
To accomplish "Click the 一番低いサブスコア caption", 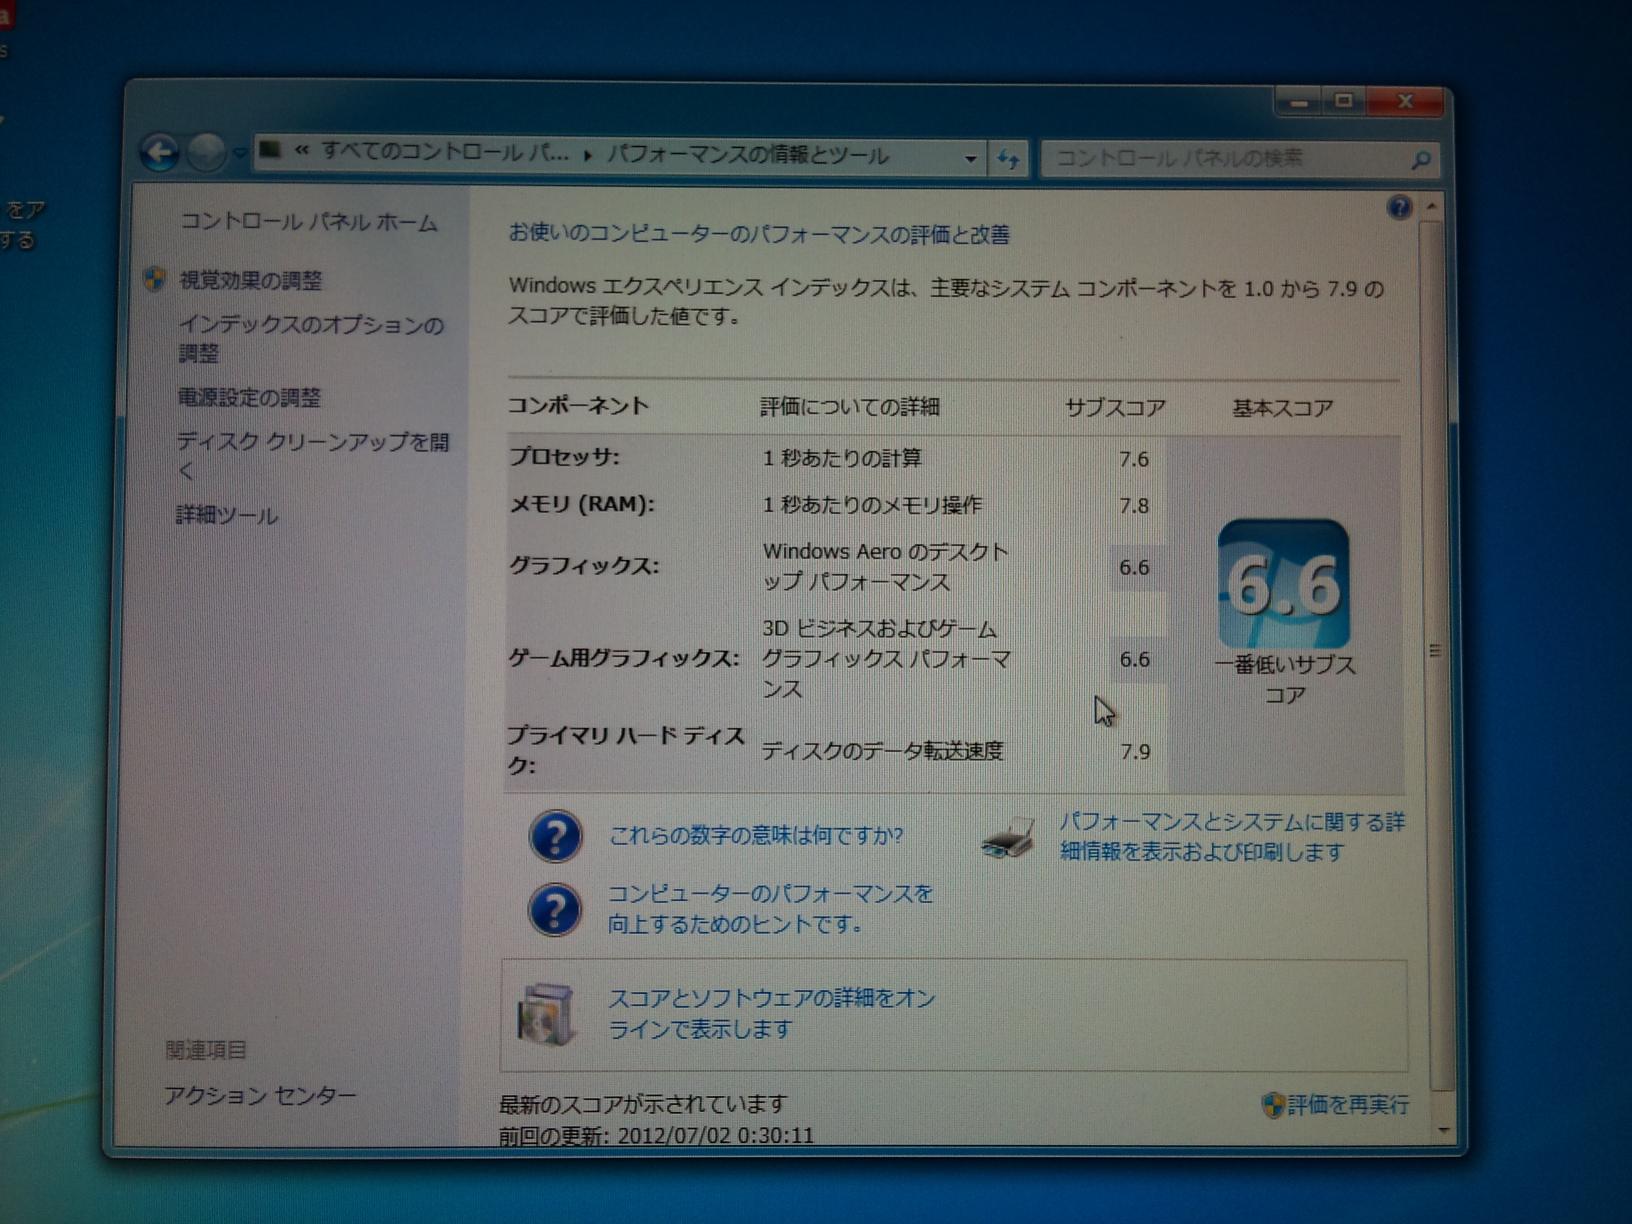I will click(x=1286, y=680).
